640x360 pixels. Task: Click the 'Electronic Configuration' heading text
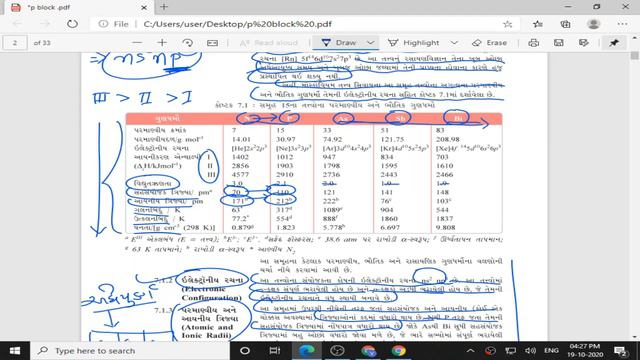point(211,293)
